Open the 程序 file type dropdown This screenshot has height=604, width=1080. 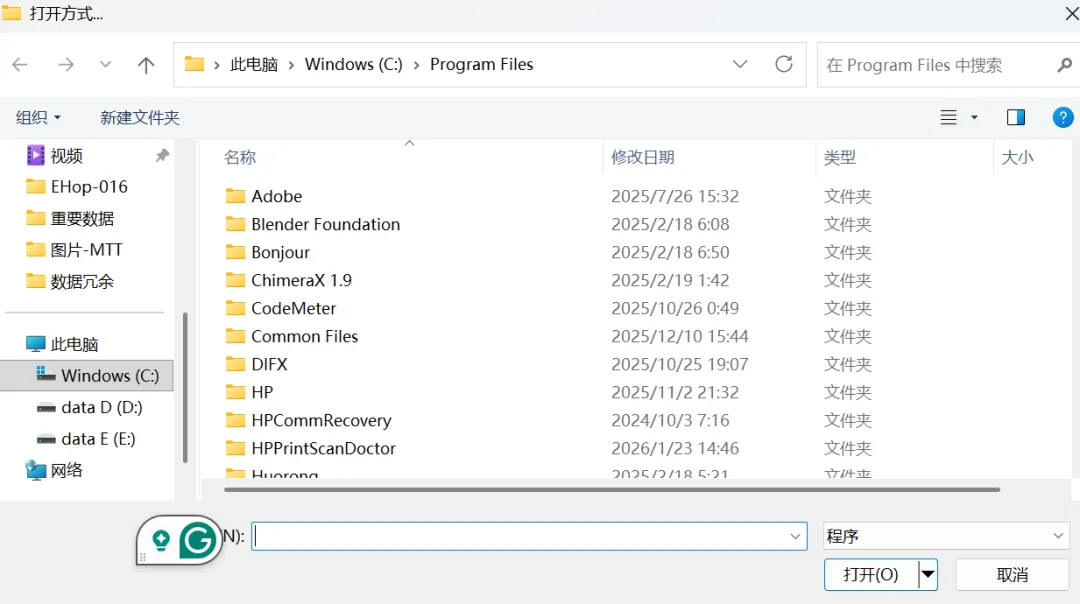pos(946,536)
